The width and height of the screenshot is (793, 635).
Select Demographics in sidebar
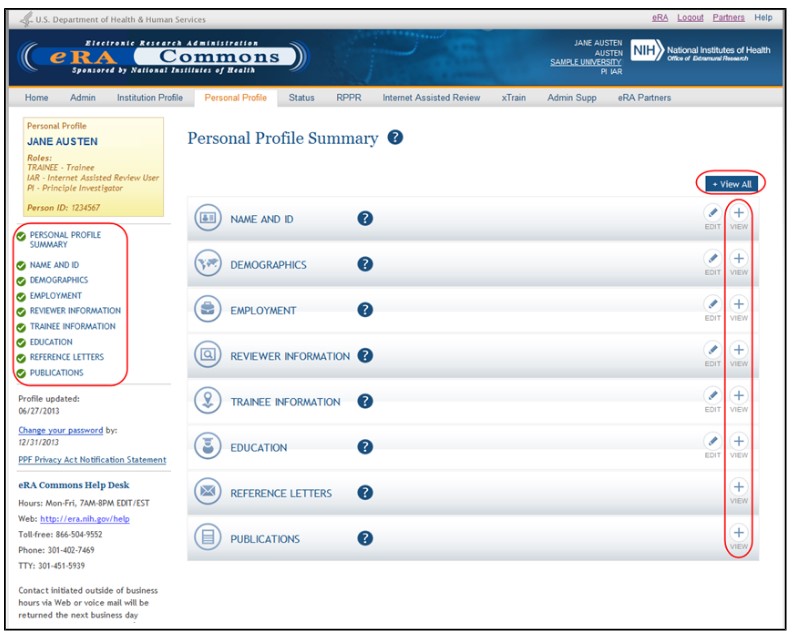(58, 280)
